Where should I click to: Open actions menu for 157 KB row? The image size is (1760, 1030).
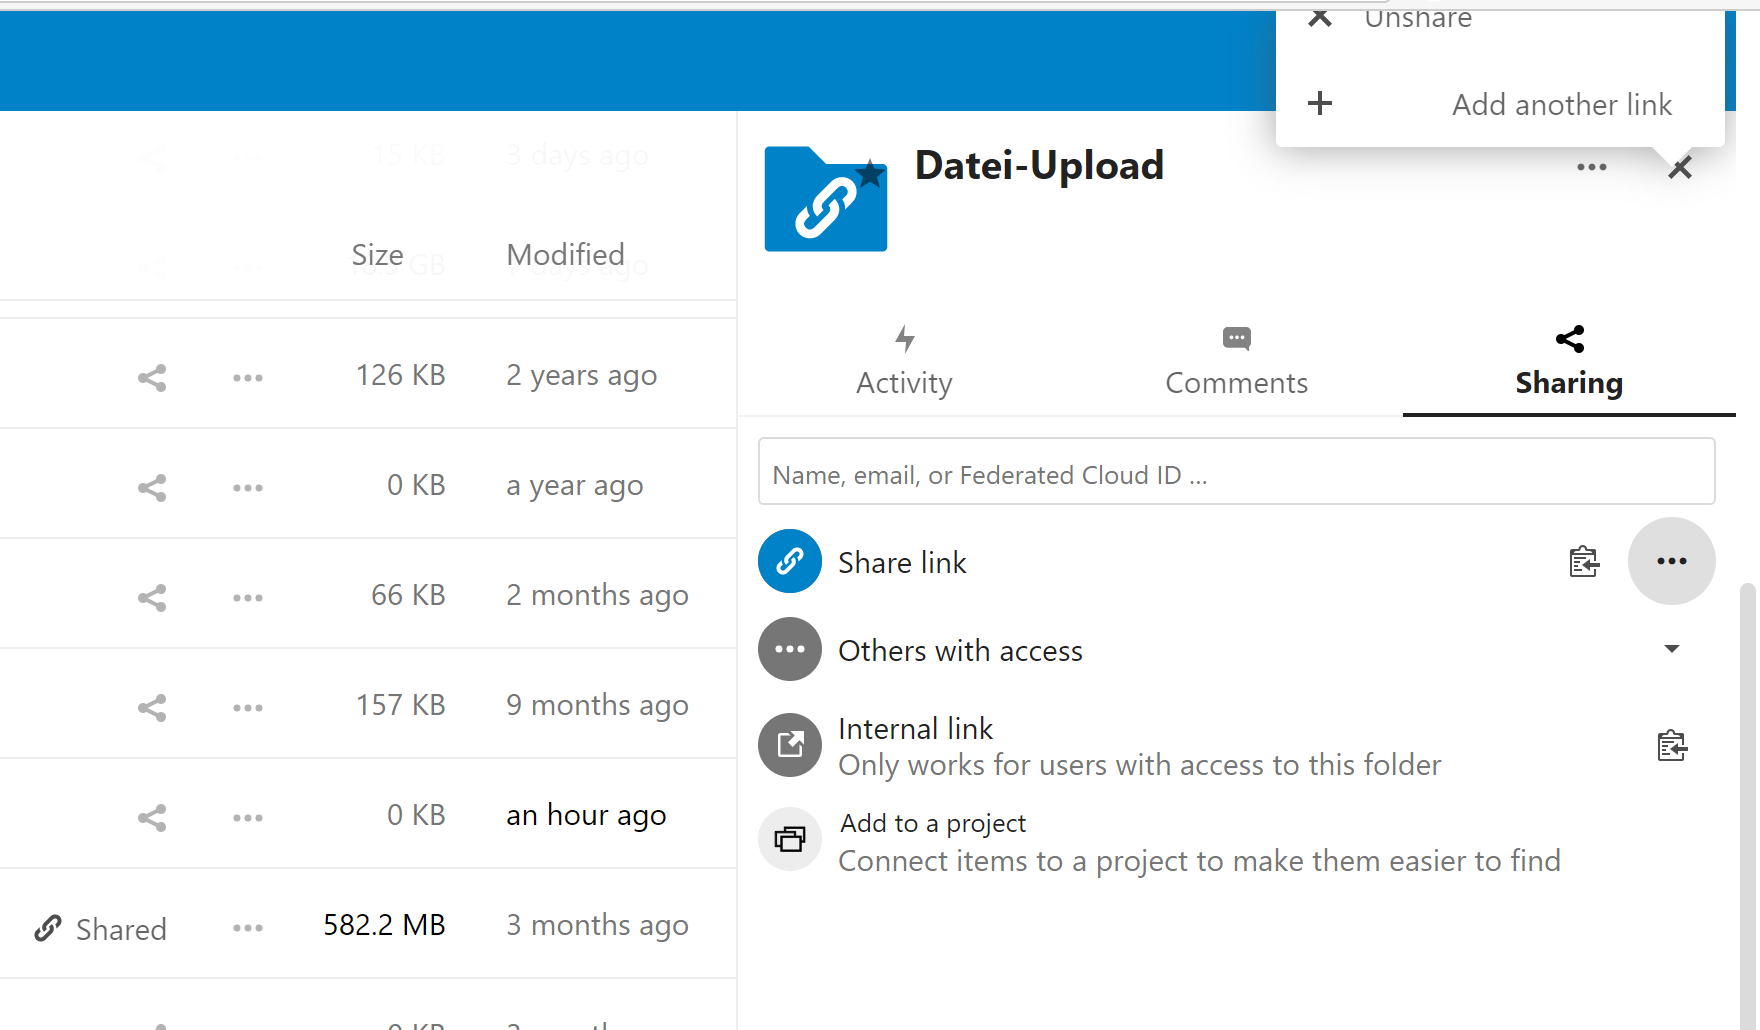(248, 707)
